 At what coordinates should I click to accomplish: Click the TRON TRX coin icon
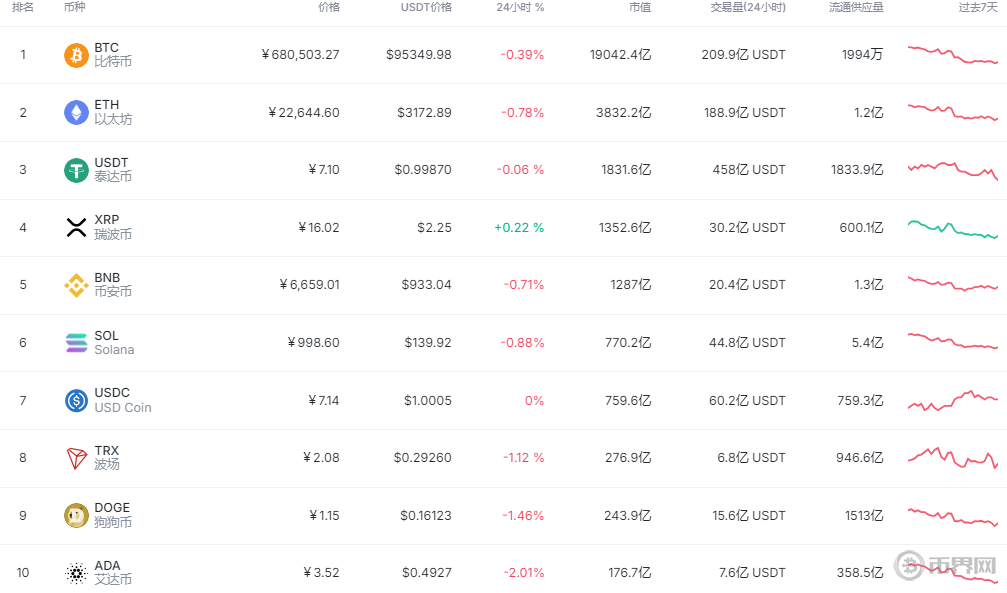(x=76, y=458)
